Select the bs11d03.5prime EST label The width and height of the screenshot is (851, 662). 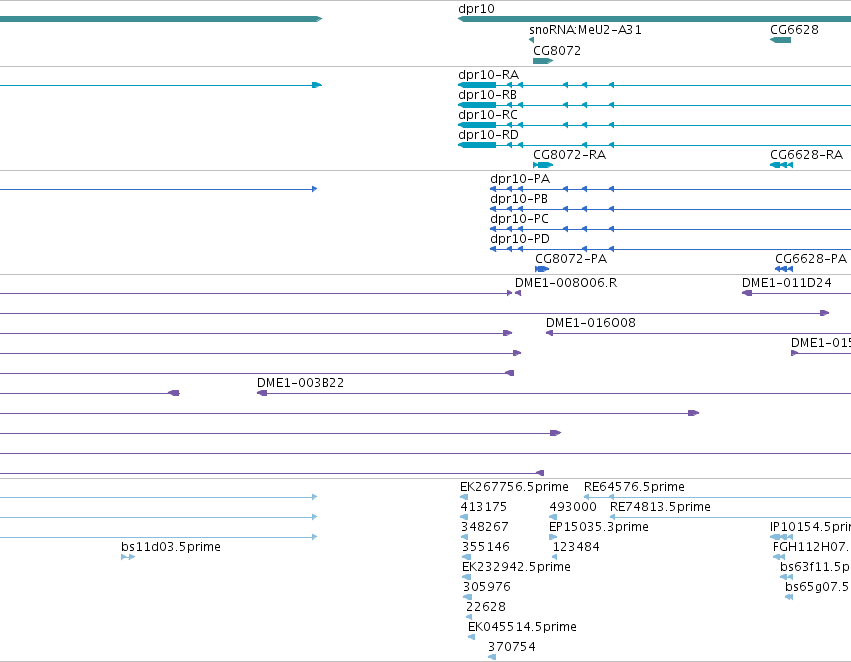pos(170,547)
